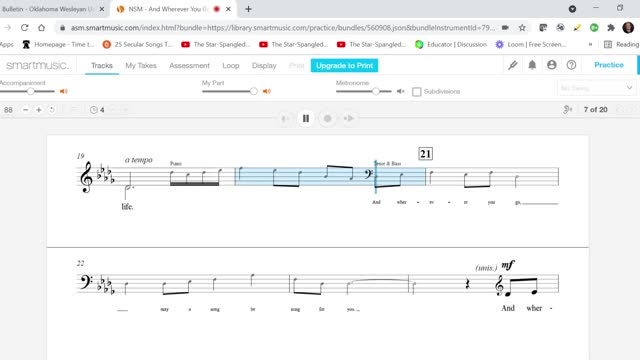This screenshot has width=640, height=360.
Task: Decrease tempo with the minus button
Action: [x=25, y=110]
